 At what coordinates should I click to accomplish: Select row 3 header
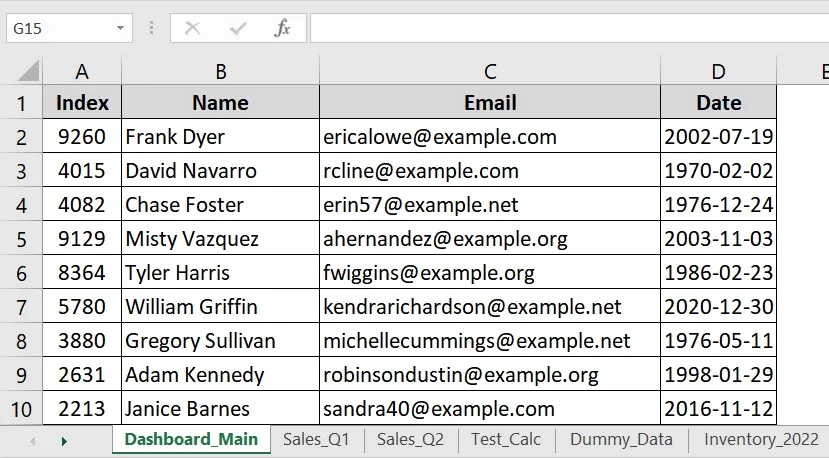click(x=21, y=170)
